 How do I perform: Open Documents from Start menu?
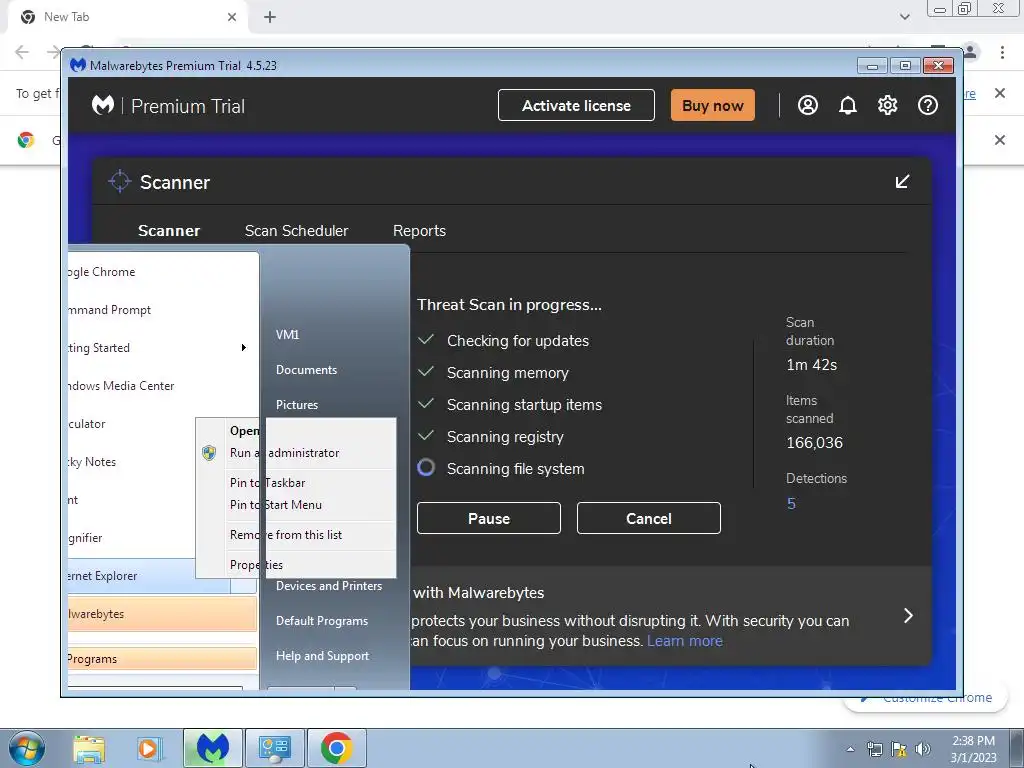click(x=306, y=370)
